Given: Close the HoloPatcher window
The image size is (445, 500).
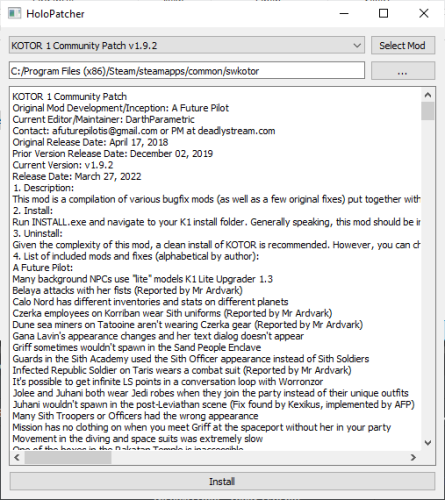Looking at the screenshot, I should tap(424, 14).
